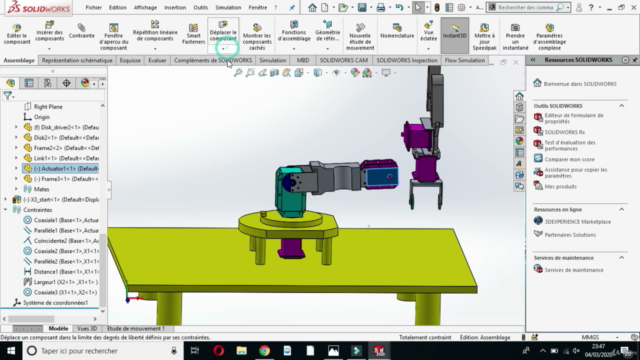Open the Insertion menu

(175, 7)
